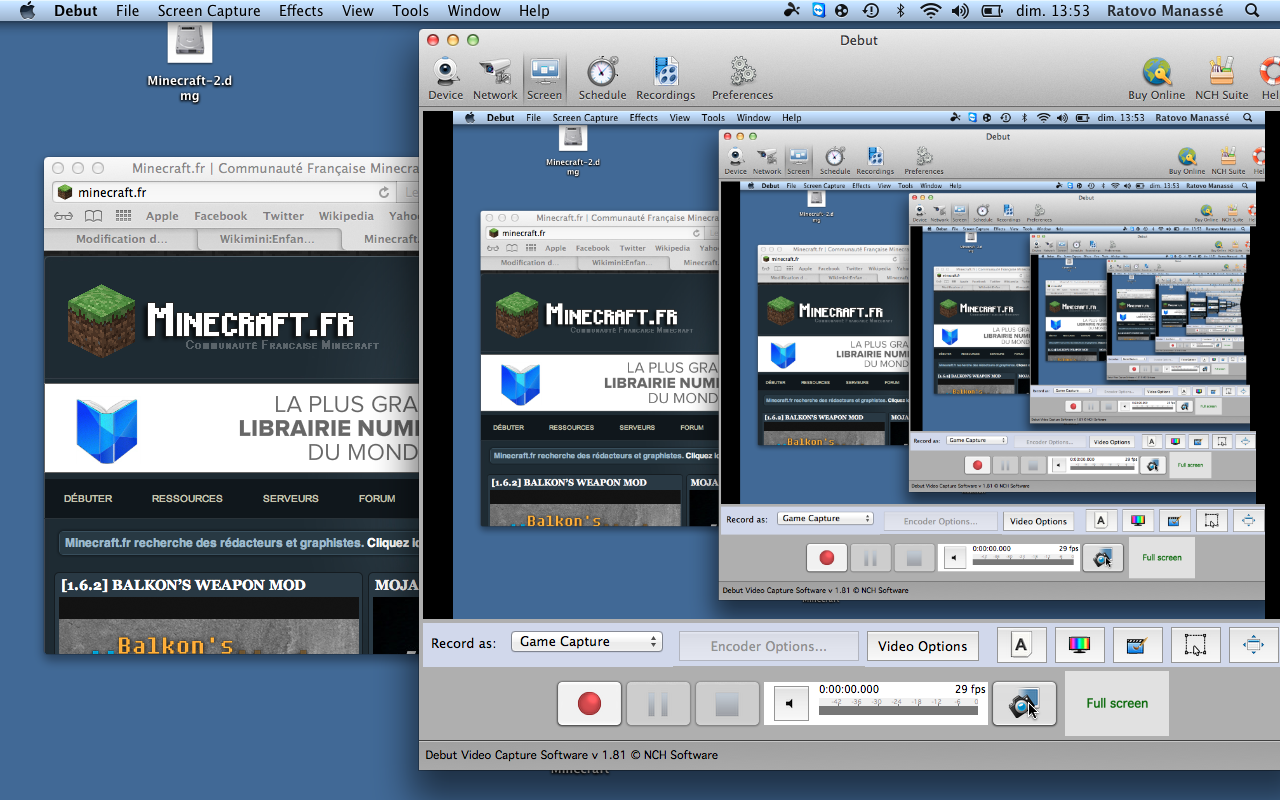Open the Twitter bookmark in Safari

click(x=284, y=216)
